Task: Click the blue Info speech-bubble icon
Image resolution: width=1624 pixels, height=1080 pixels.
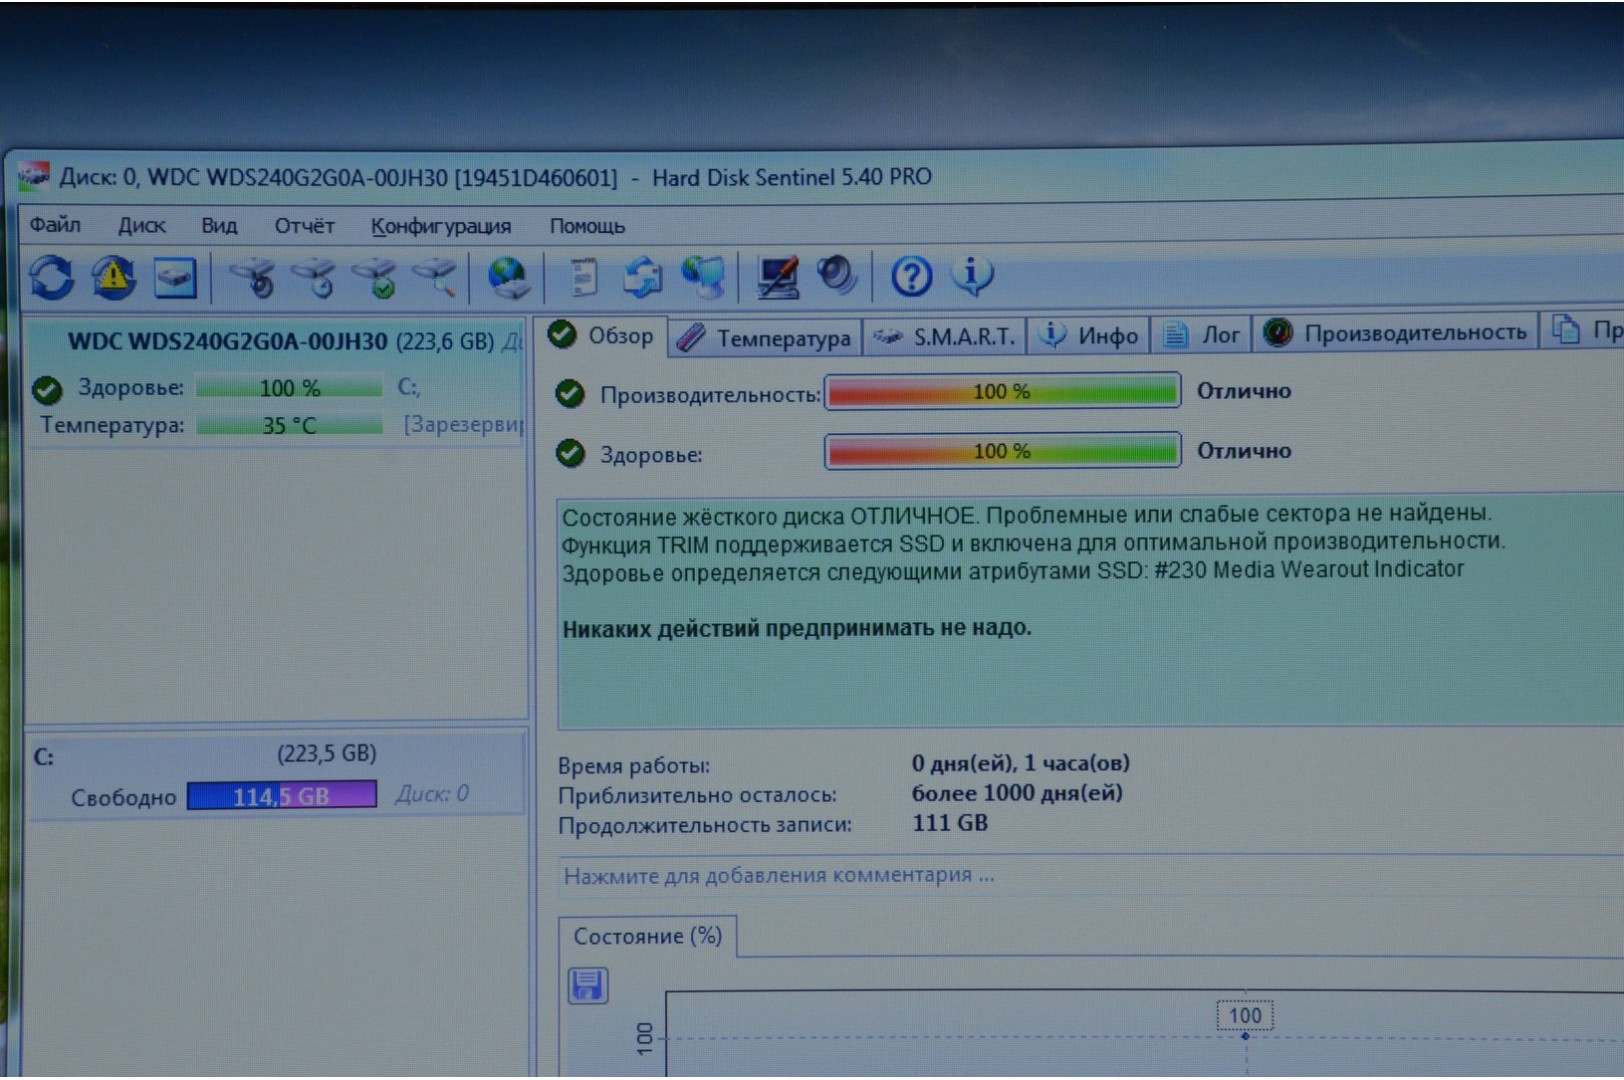Action: click(972, 275)
